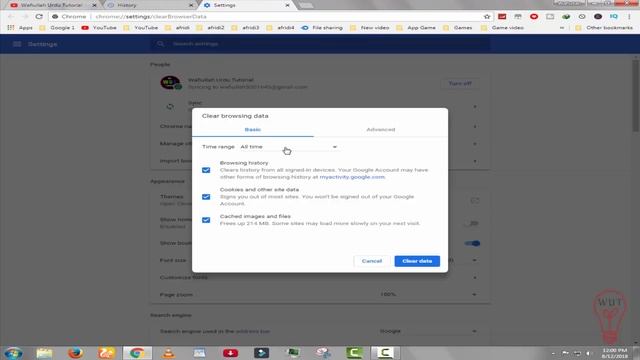Viewport: 640px width, 360px height.
Task: Click the search magnifier in Settings header
Action: (x=160, y=44)
